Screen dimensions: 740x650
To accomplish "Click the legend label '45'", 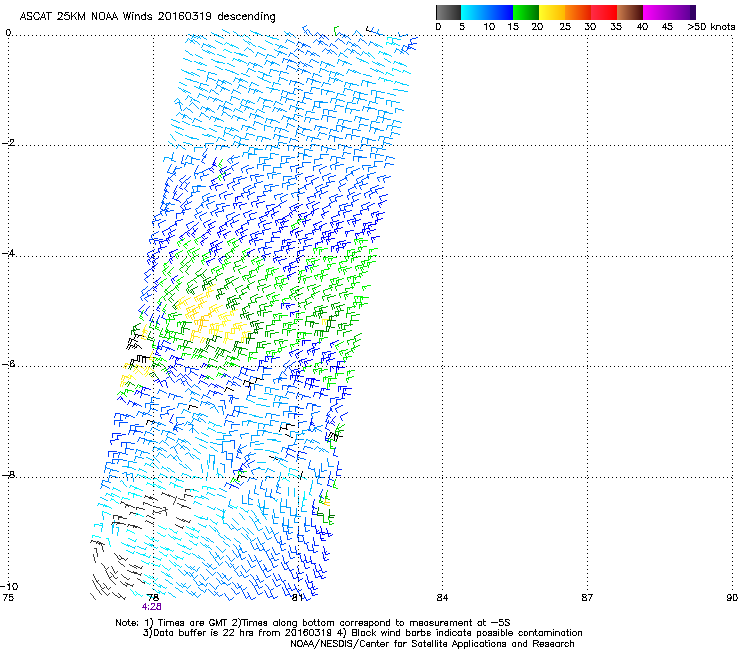I will 667,26.
